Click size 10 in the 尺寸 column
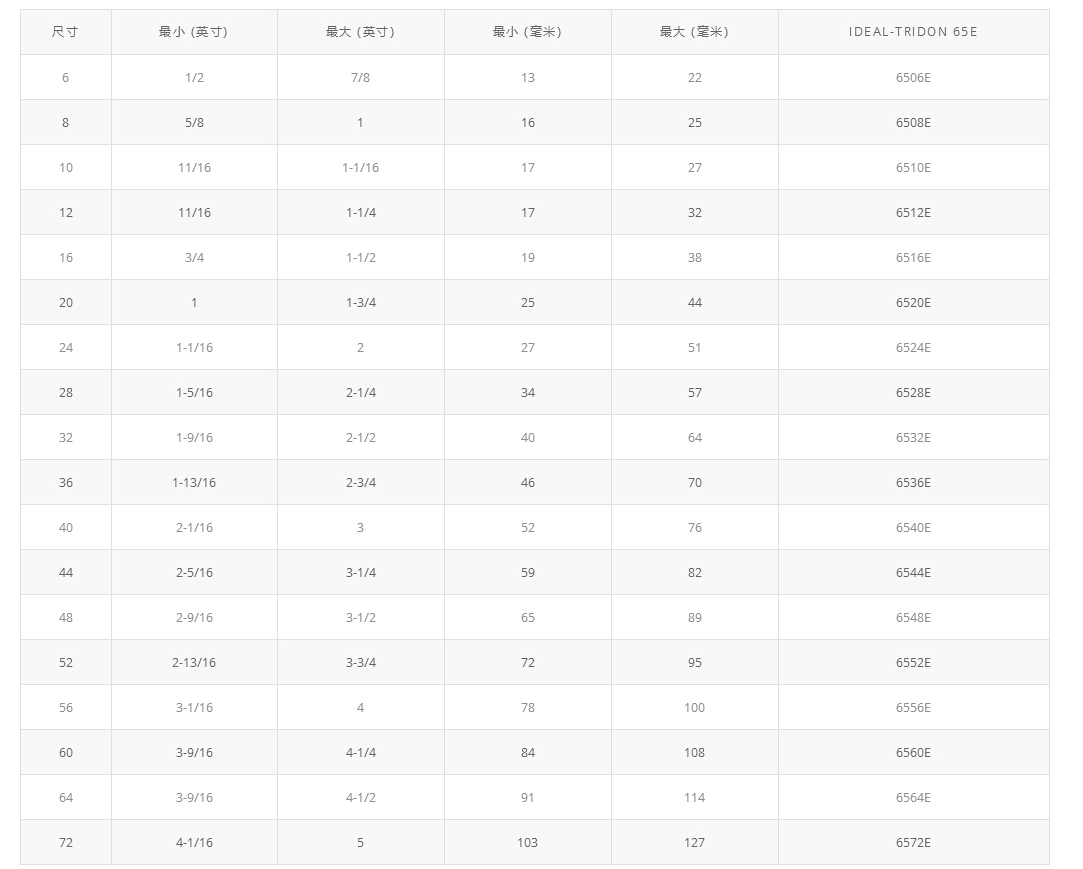This screenshot has height=869, width=1083. tap(66, 167)
